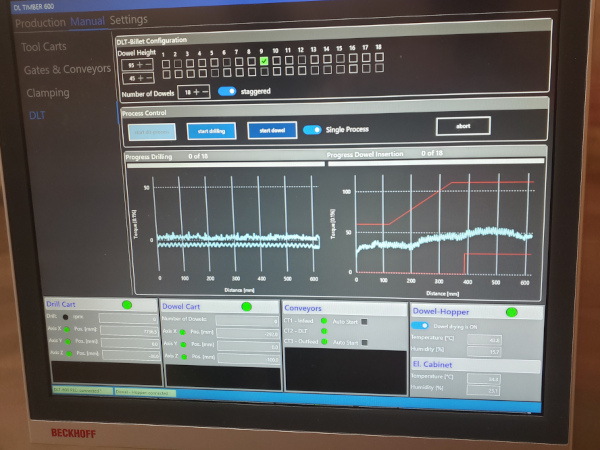Switch to the Manual tab
Screen dimensions: 600x450
pos(87,21)
